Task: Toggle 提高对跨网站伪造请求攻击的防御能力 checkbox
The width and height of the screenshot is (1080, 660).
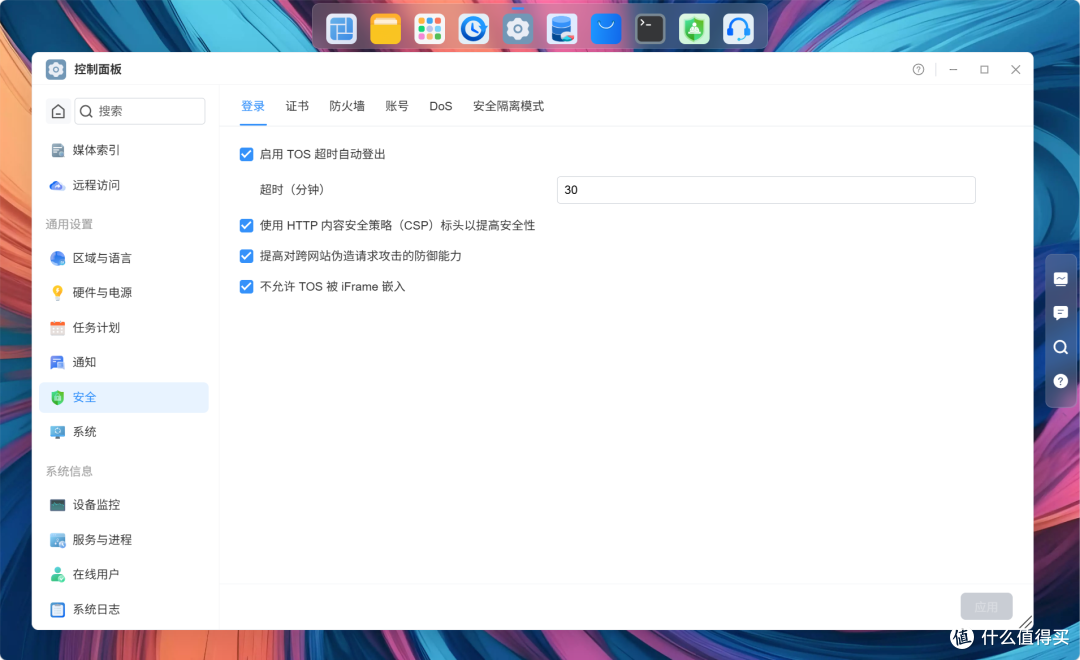Action: point(246,256)
